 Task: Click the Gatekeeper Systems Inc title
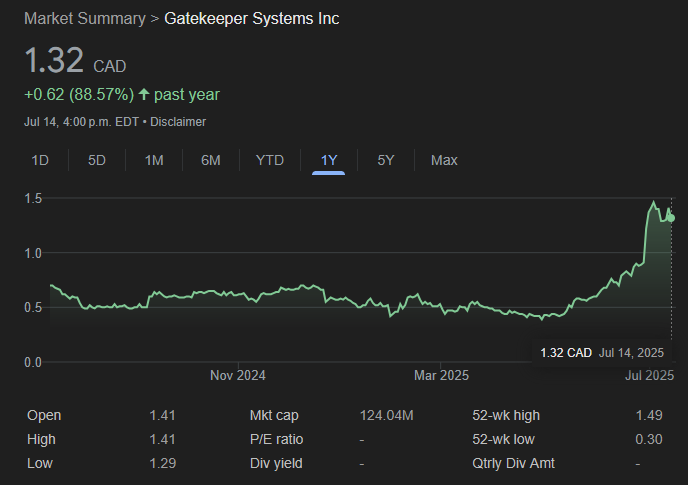[252, 18]
